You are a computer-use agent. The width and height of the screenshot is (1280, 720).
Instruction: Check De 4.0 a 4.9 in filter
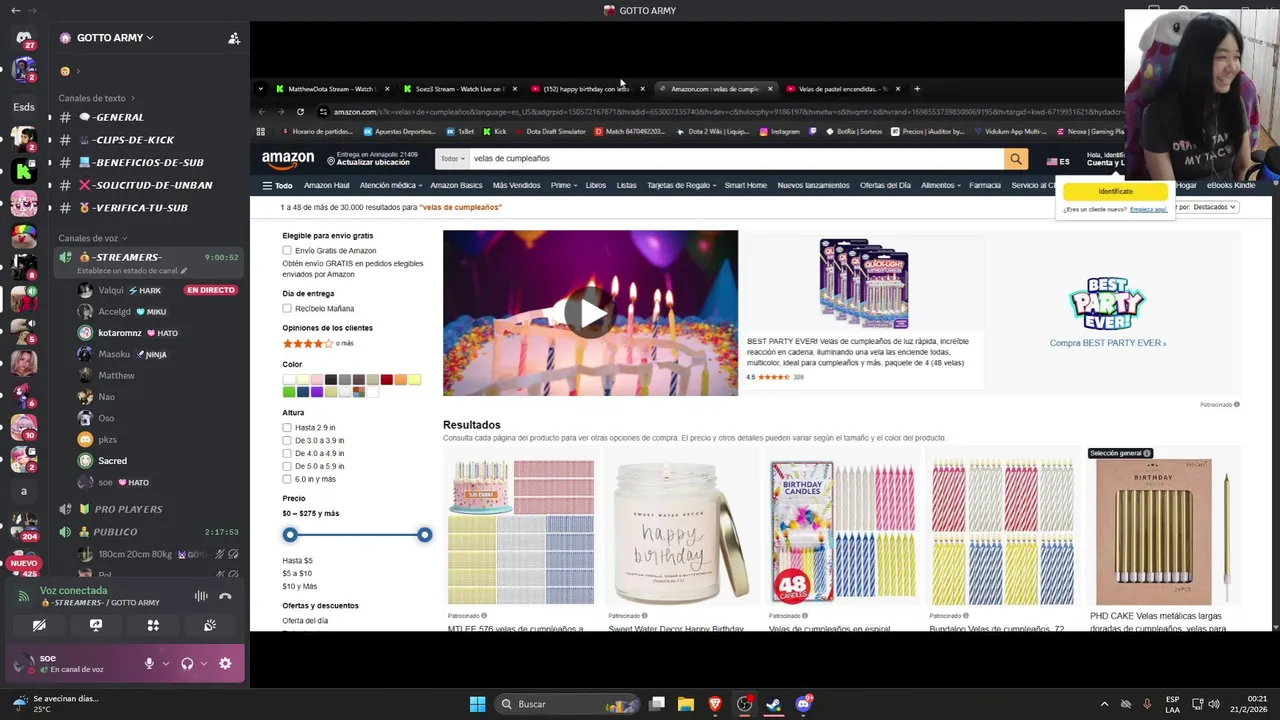(x=287, y=454)
